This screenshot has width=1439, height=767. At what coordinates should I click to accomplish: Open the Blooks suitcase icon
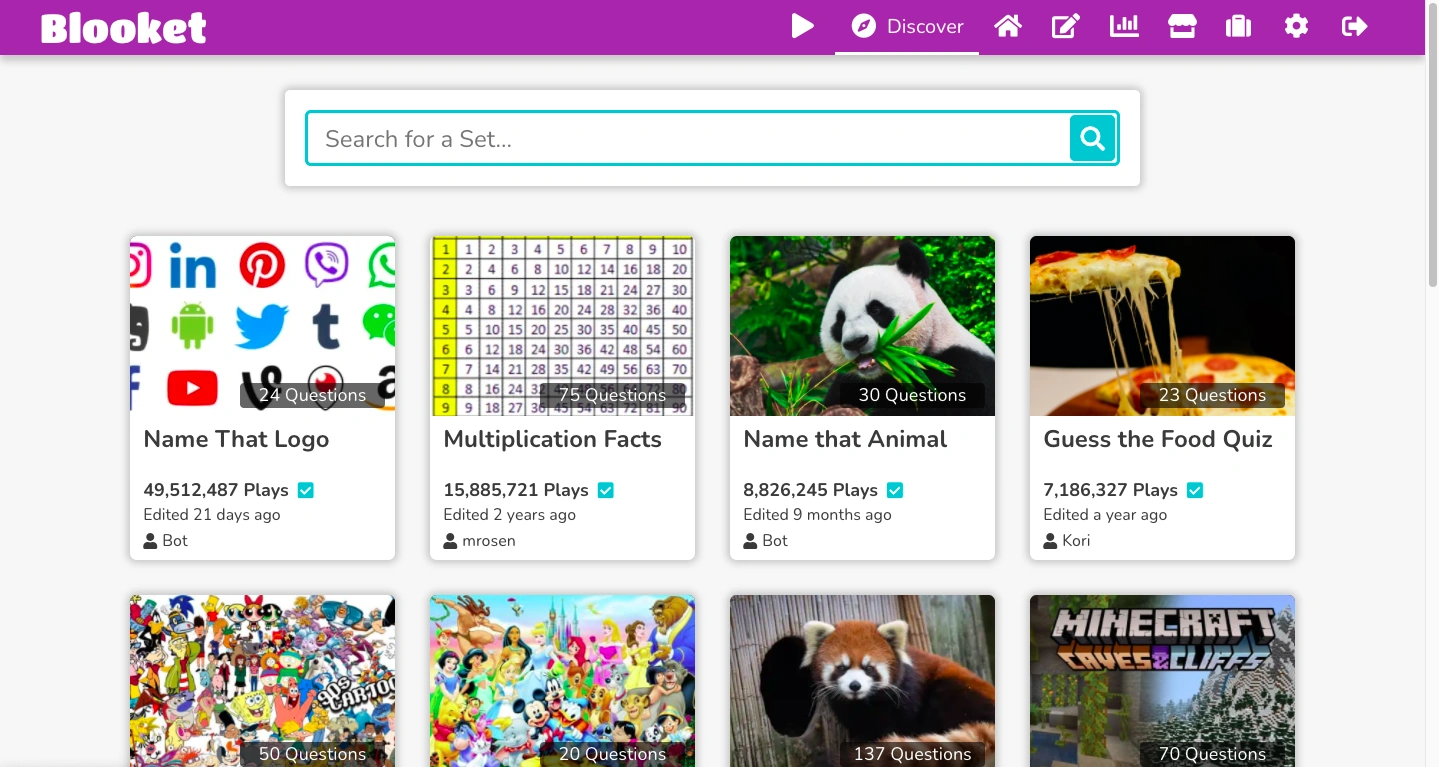1239,26
